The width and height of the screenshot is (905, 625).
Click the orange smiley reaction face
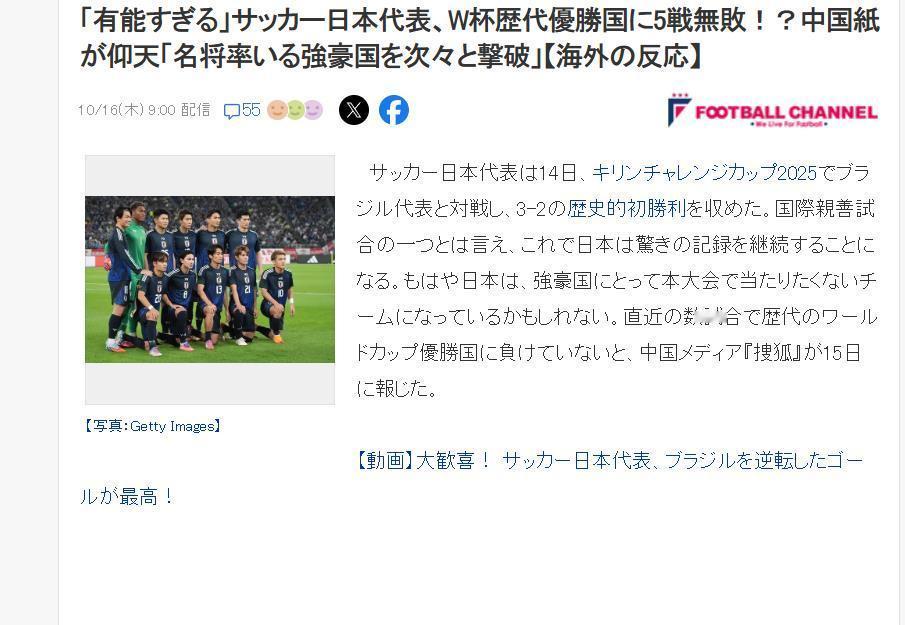pyautogui.click(x=277, y=110)
